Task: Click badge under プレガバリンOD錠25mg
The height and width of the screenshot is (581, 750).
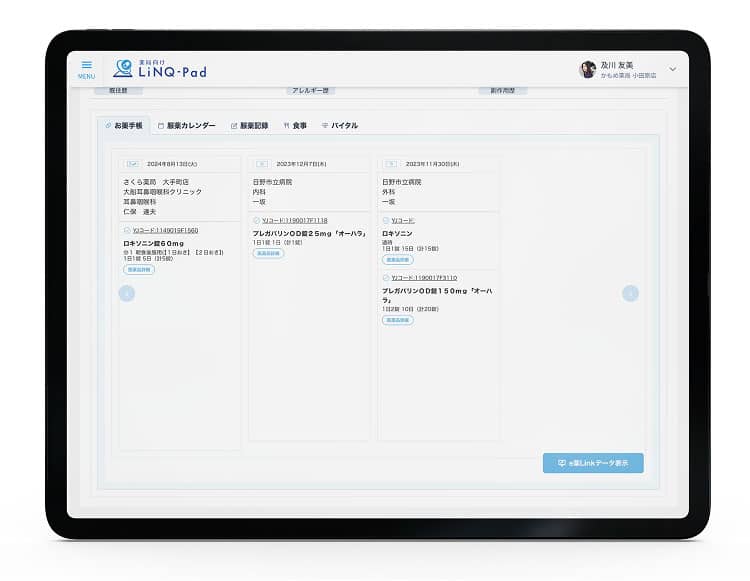Action: (268, 253)
